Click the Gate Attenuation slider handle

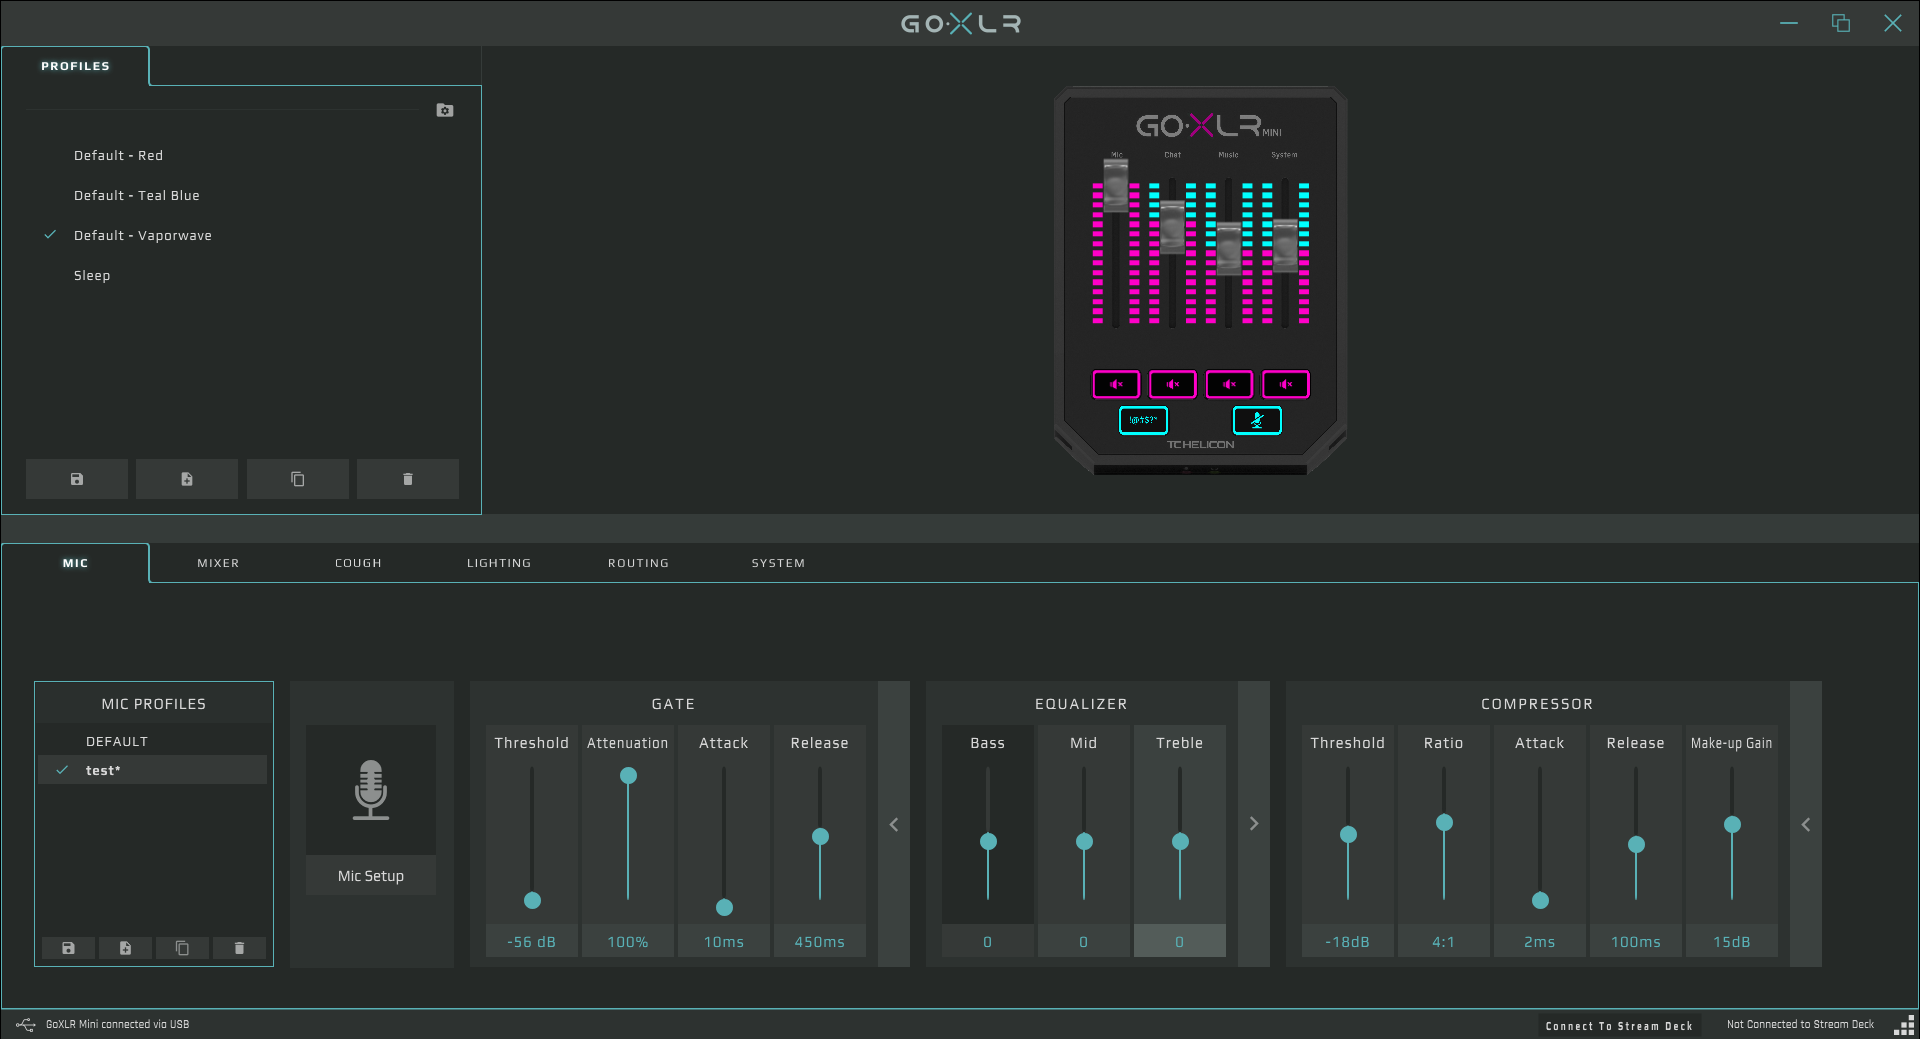click(628, 776)
